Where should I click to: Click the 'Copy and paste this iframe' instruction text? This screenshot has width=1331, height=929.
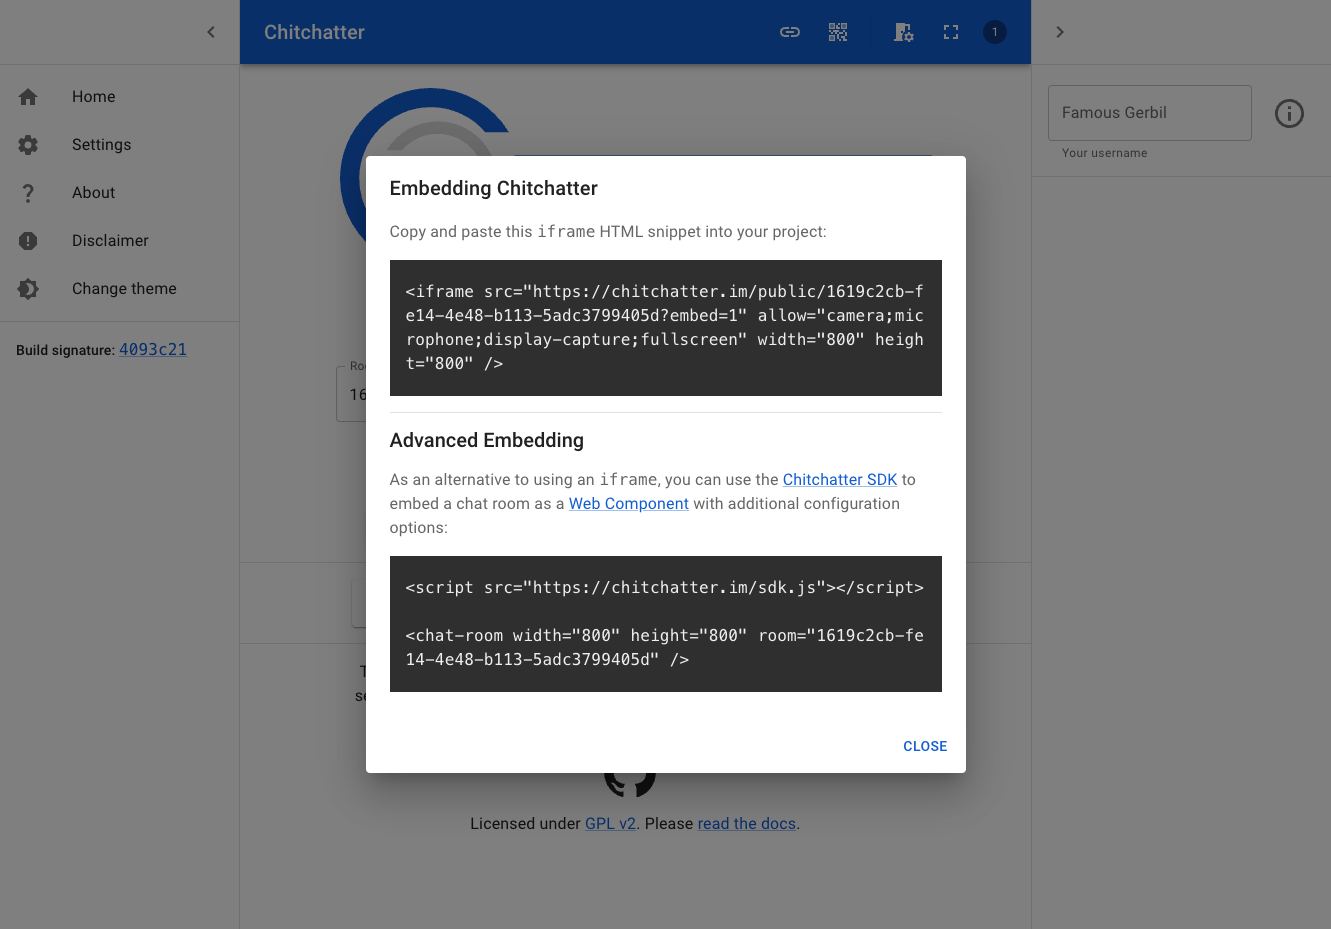click(608, 232)
